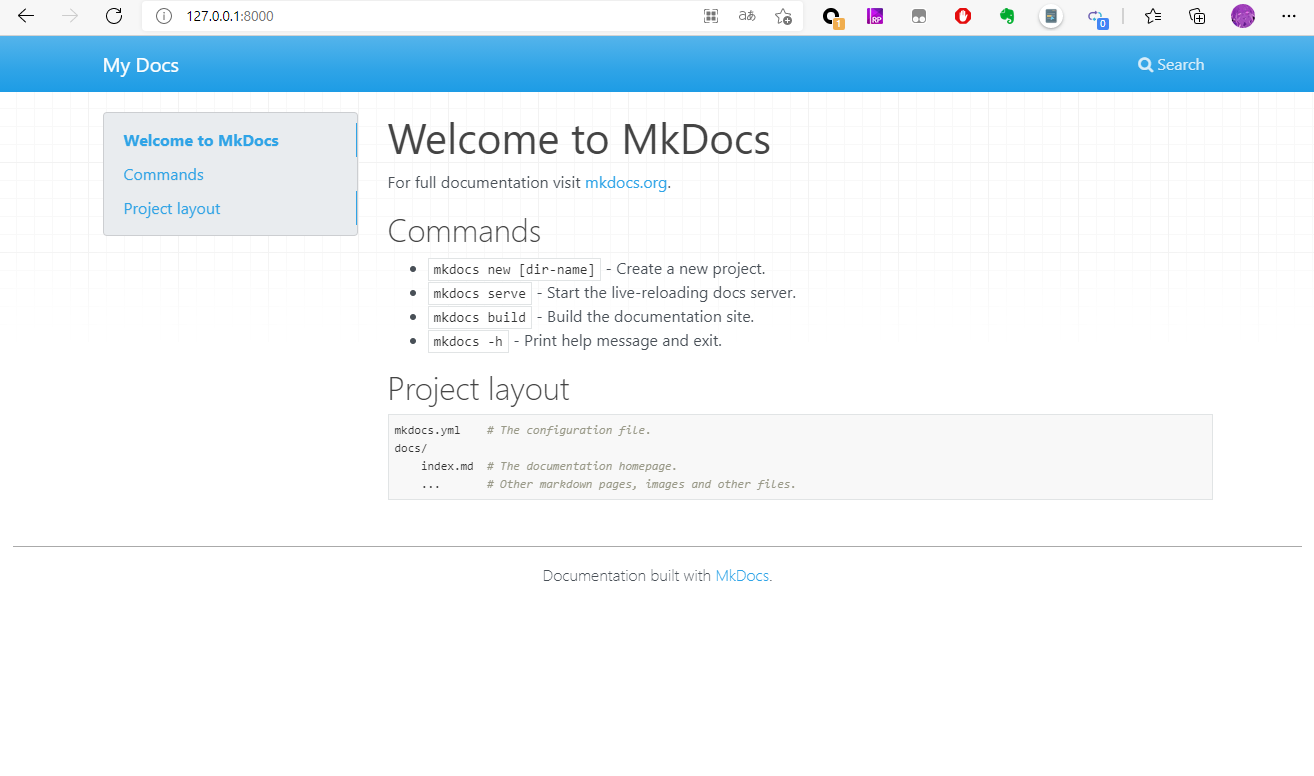Open the red ad blocker hand extension

click(963, 16)
